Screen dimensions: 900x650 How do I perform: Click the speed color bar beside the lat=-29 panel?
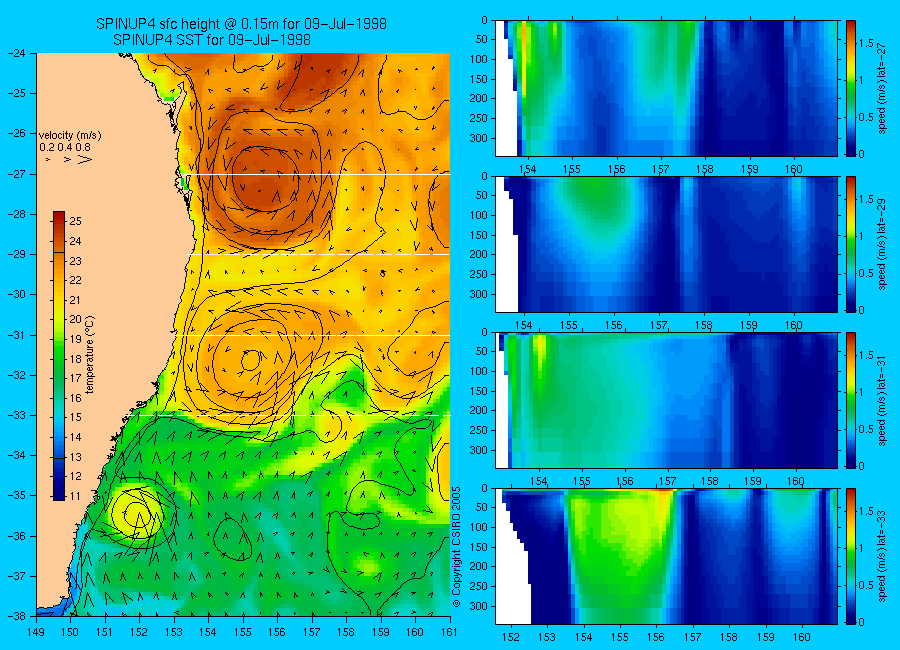(x=850, y=244)
